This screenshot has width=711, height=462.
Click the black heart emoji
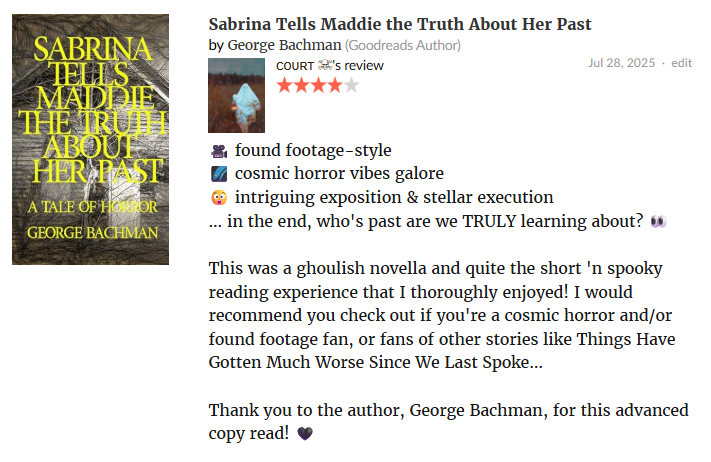305,433
